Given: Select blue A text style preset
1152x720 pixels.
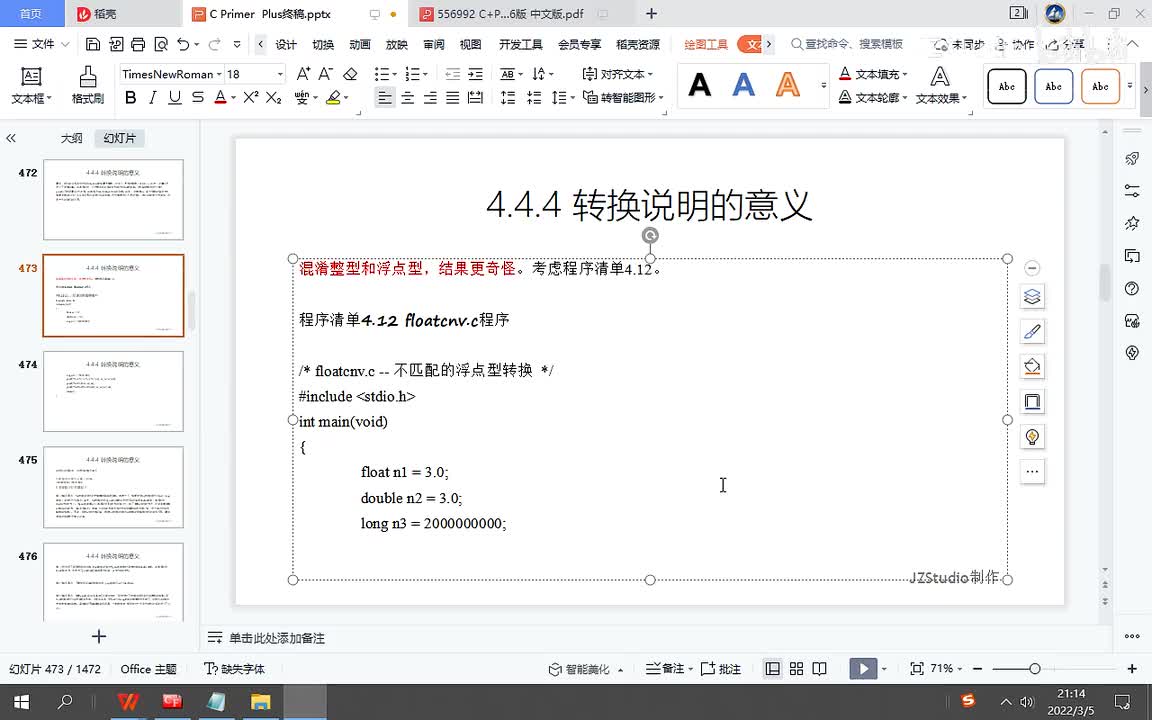Looking at the screenshot, I should coord(744,85).
